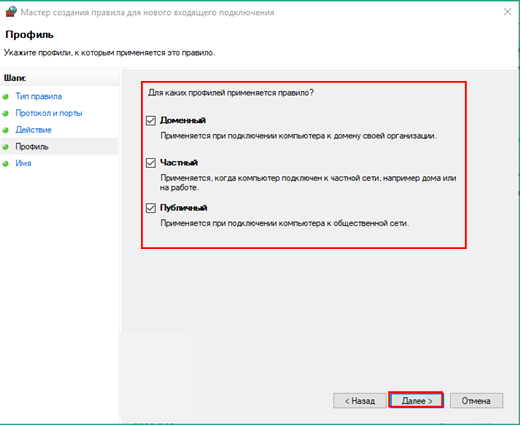
Task: Go to the Тип правила step
Action: (39, 96)
